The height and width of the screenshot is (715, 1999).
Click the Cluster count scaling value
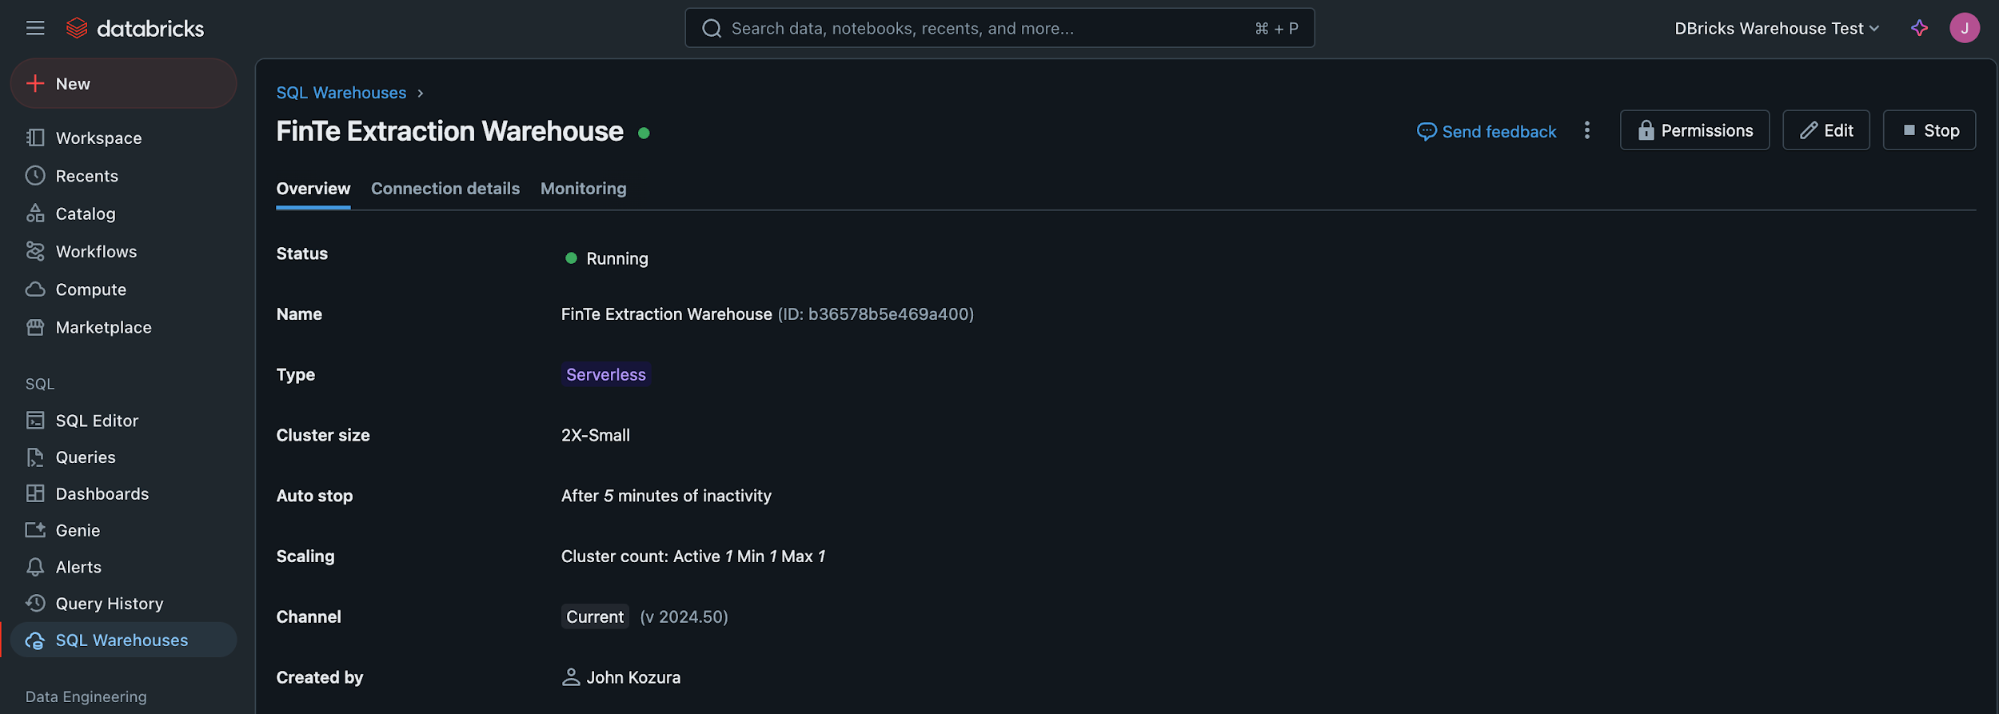click(x=693, y=556)
